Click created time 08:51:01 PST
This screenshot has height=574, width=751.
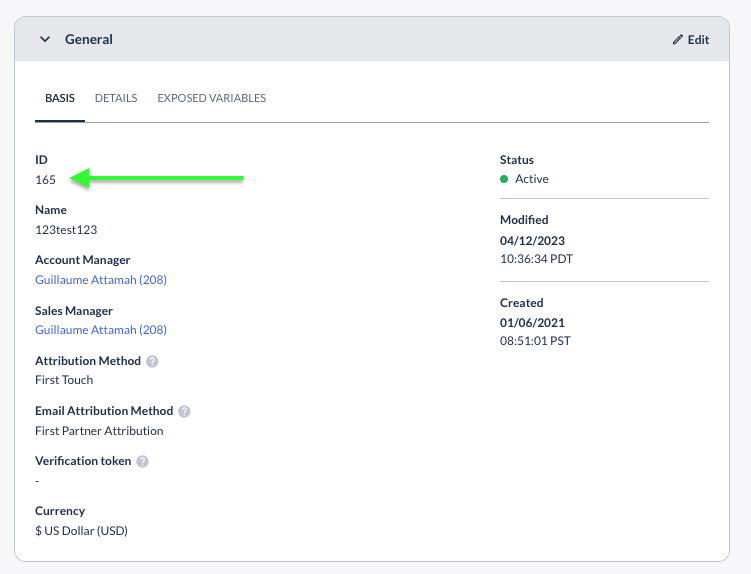click(535, 341)
